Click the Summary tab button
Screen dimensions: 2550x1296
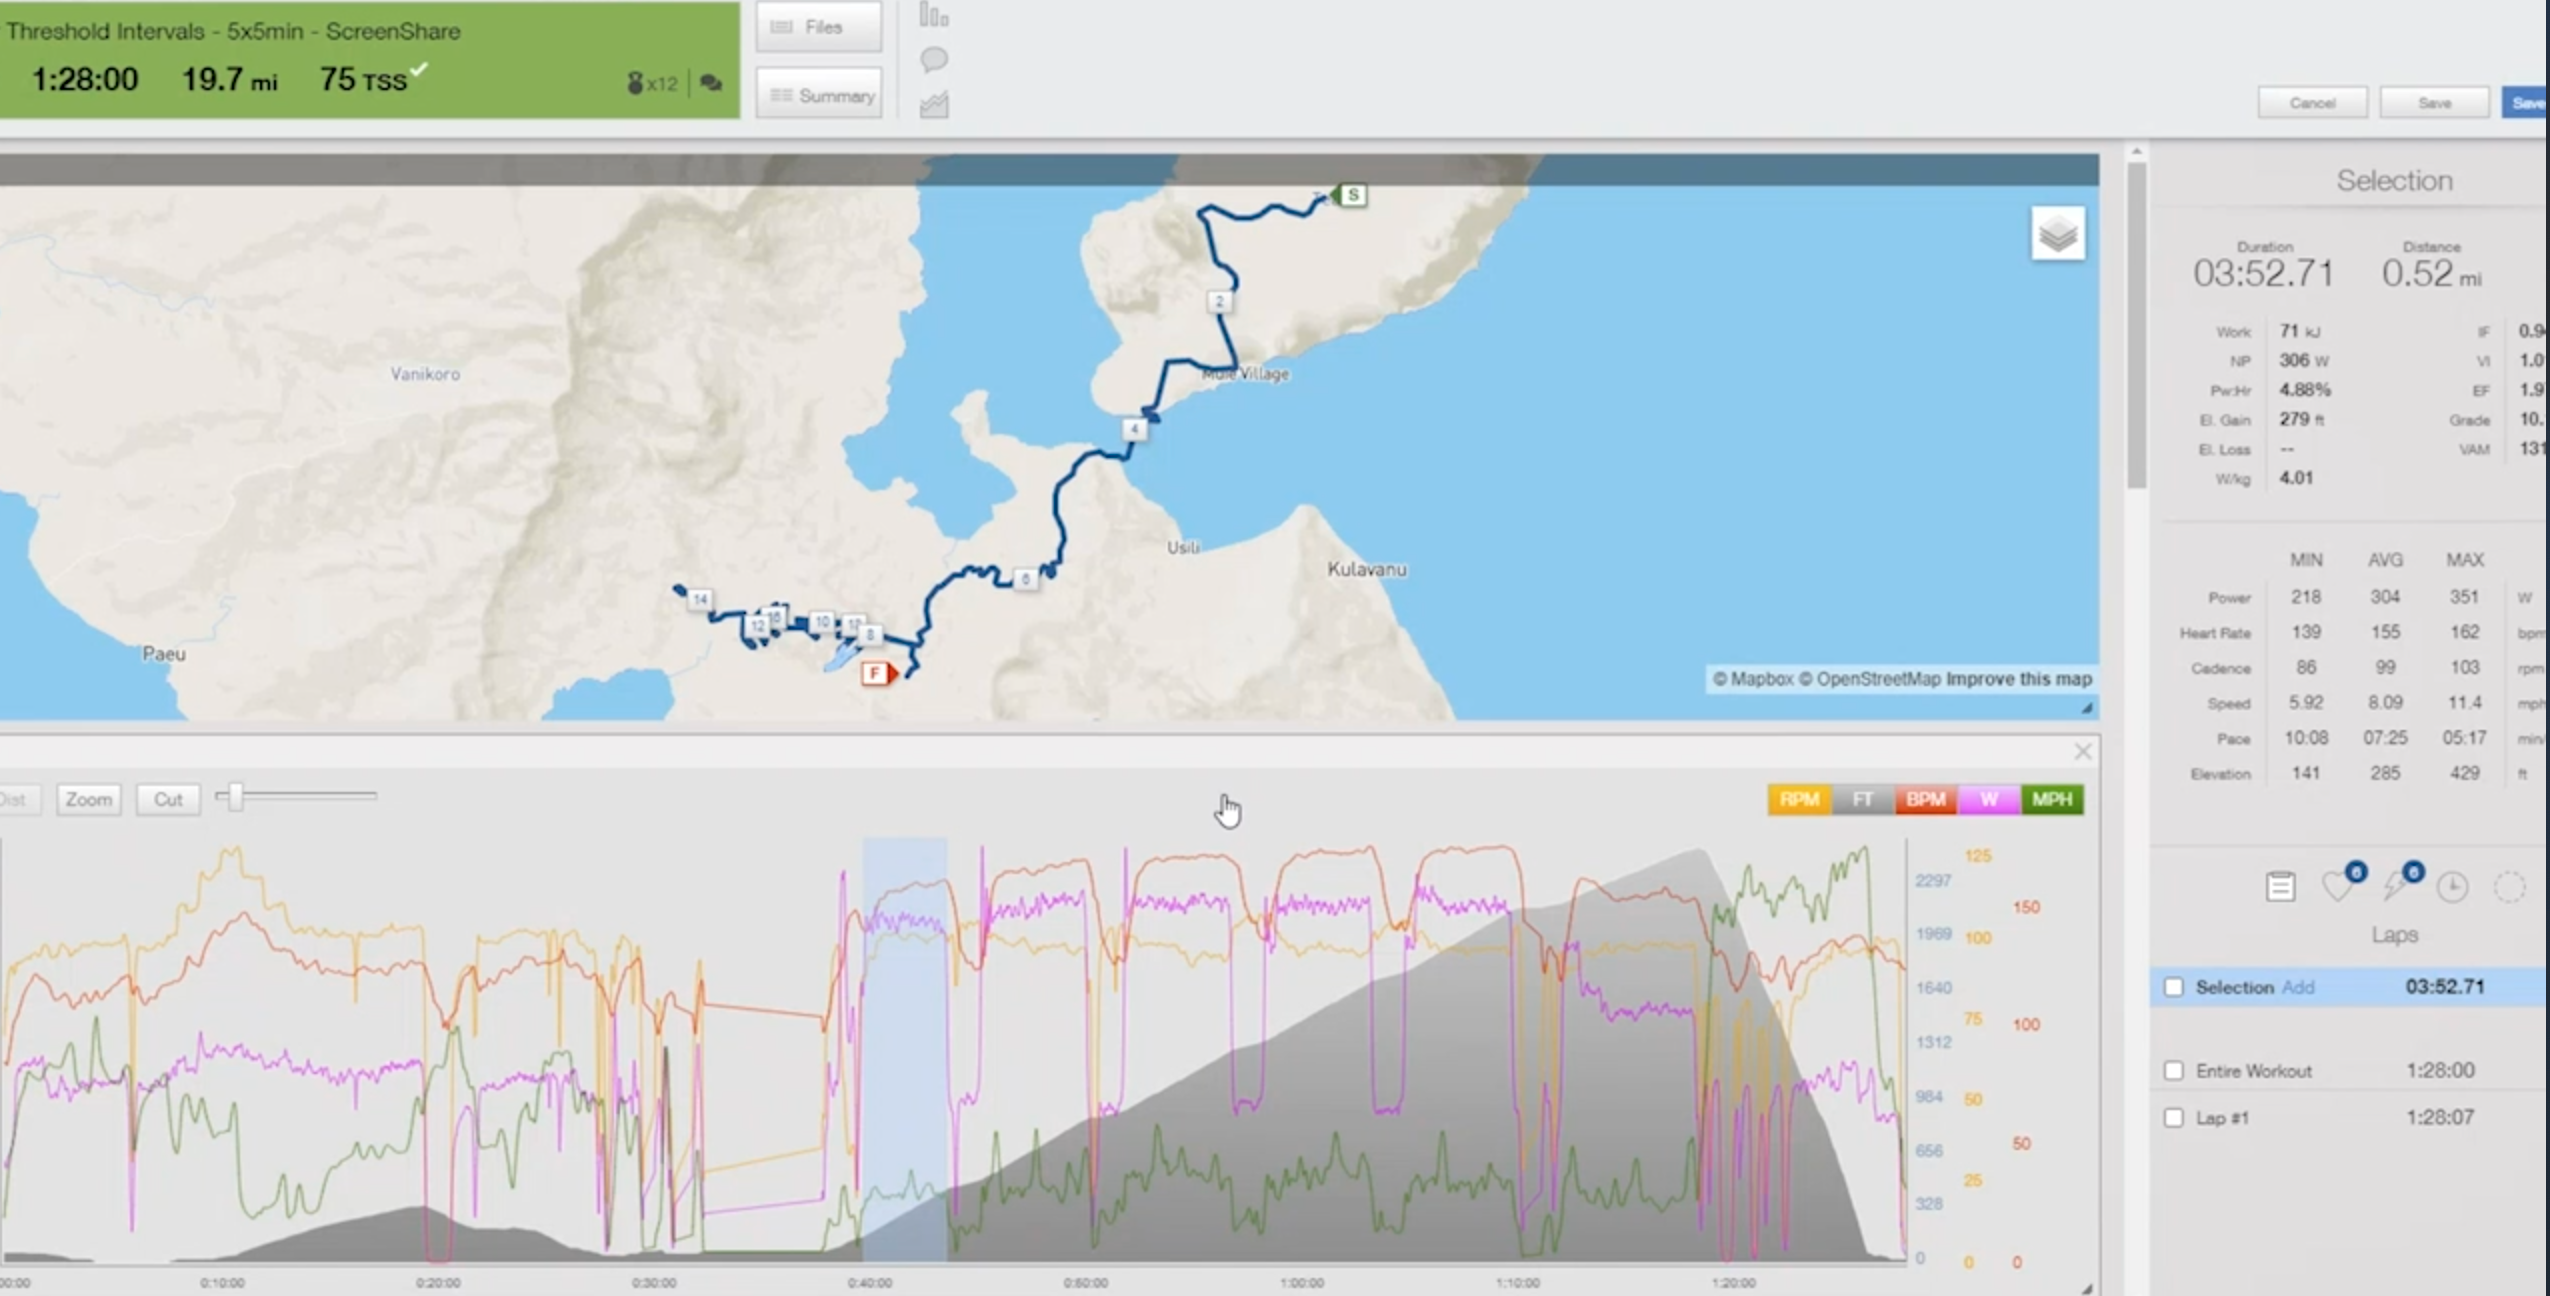(x=818, y=93)
